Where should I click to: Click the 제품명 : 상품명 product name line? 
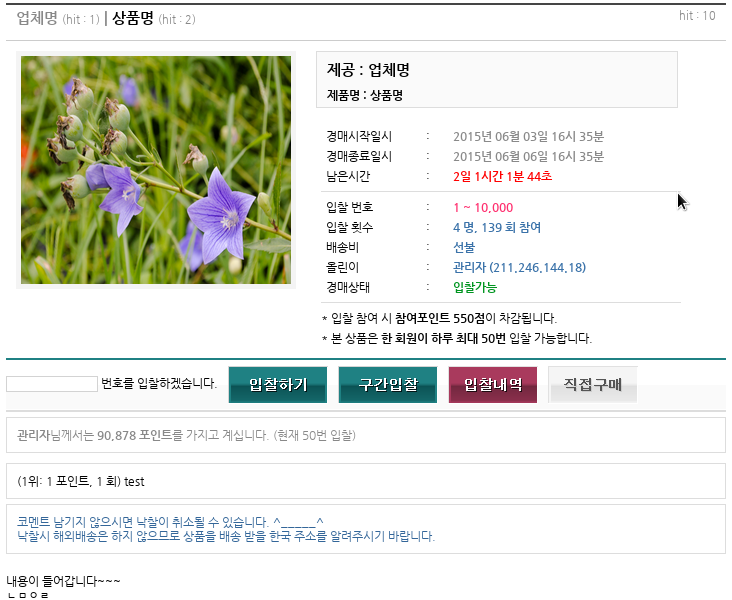coord(364,96)
